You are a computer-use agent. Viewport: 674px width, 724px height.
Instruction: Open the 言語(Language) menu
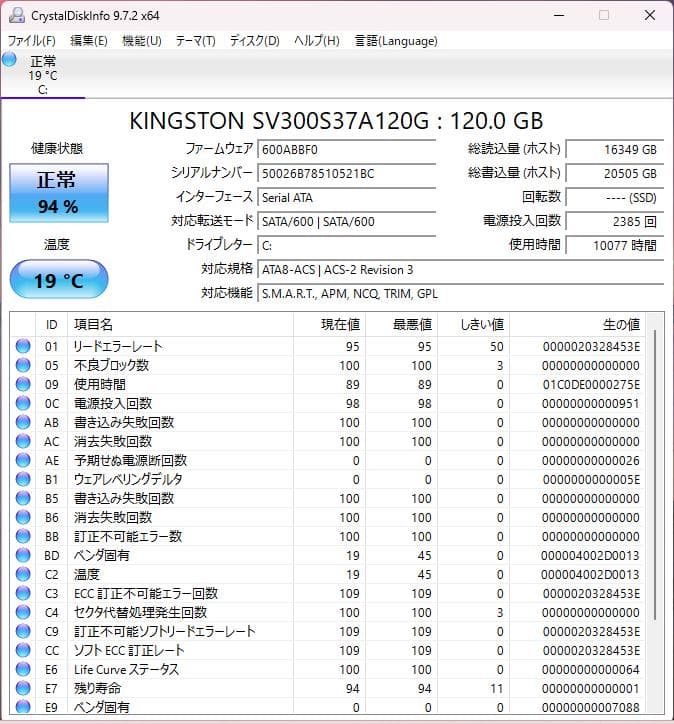coord(396,41)
